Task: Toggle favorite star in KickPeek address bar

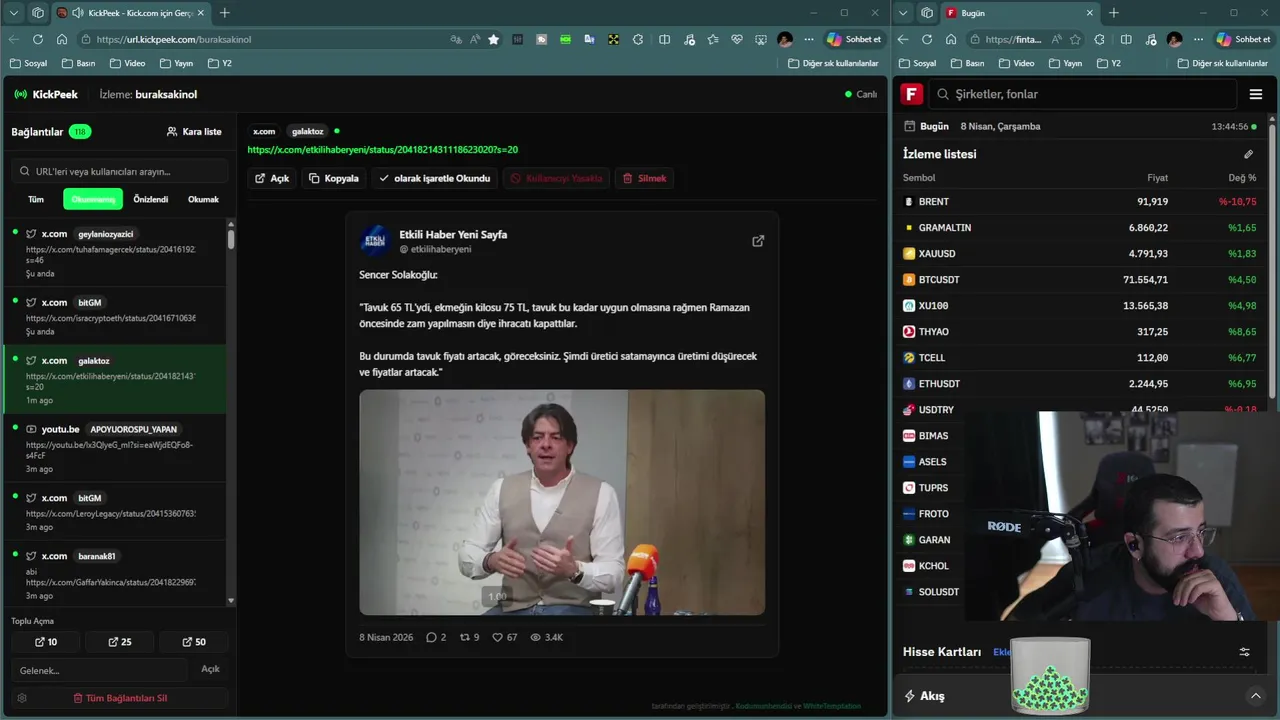Action: [494, 39]
